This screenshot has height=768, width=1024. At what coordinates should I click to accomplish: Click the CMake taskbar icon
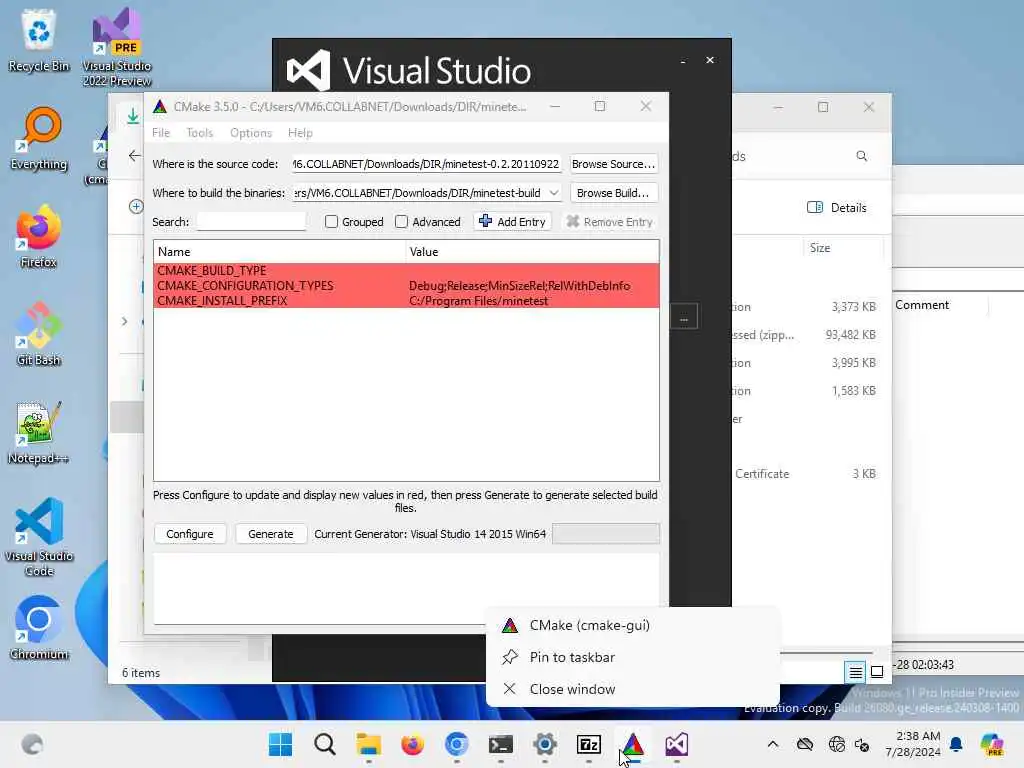point(633,744)
